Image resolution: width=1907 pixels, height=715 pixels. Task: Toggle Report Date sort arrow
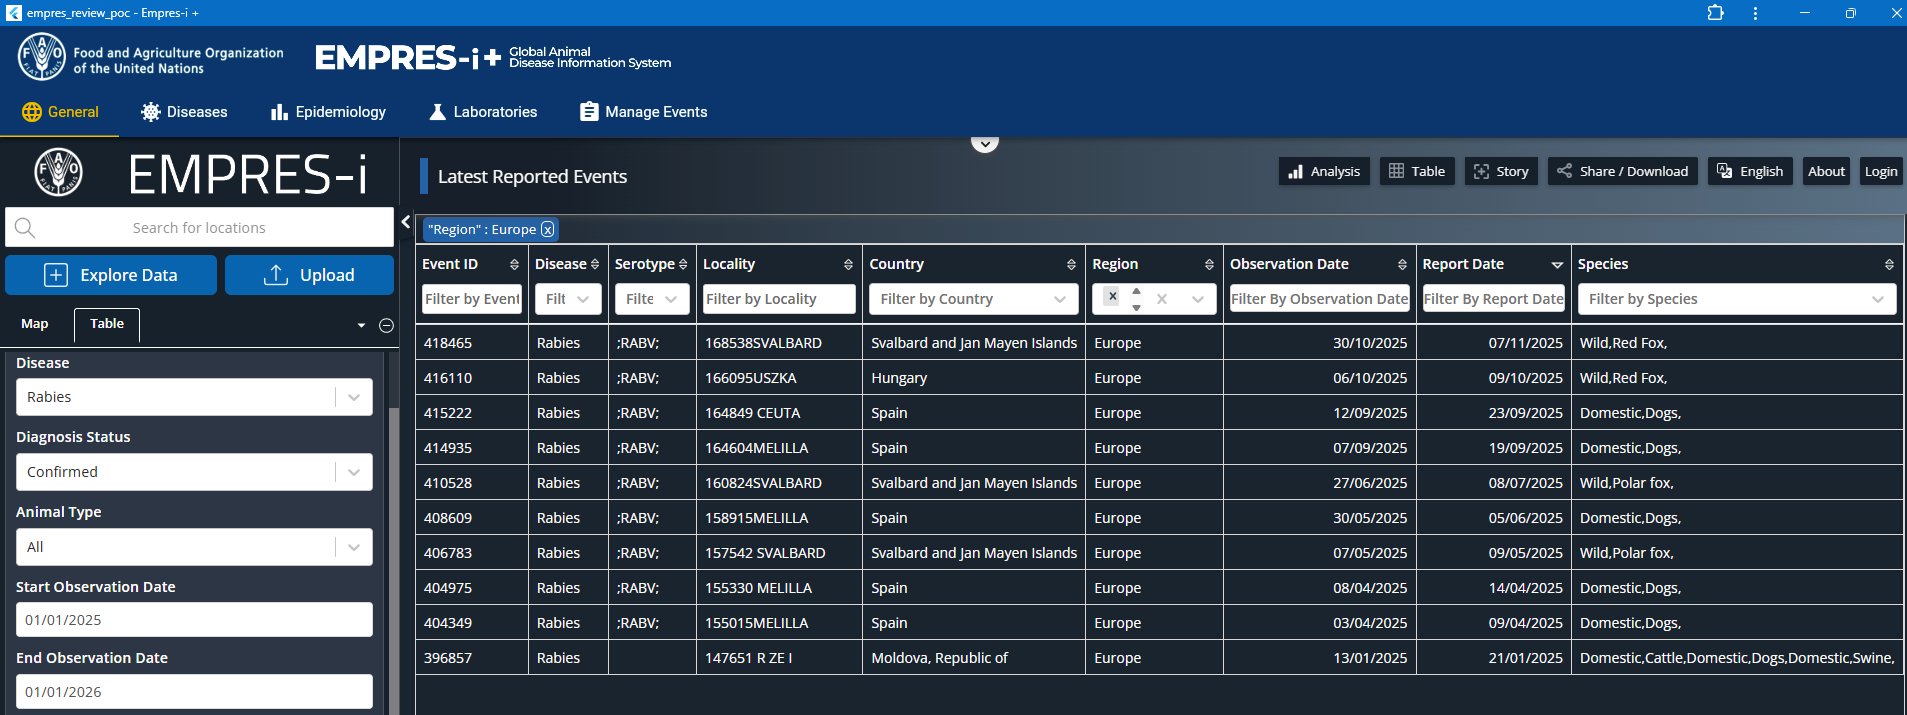pyautogui.click(x=1557, y=265)
